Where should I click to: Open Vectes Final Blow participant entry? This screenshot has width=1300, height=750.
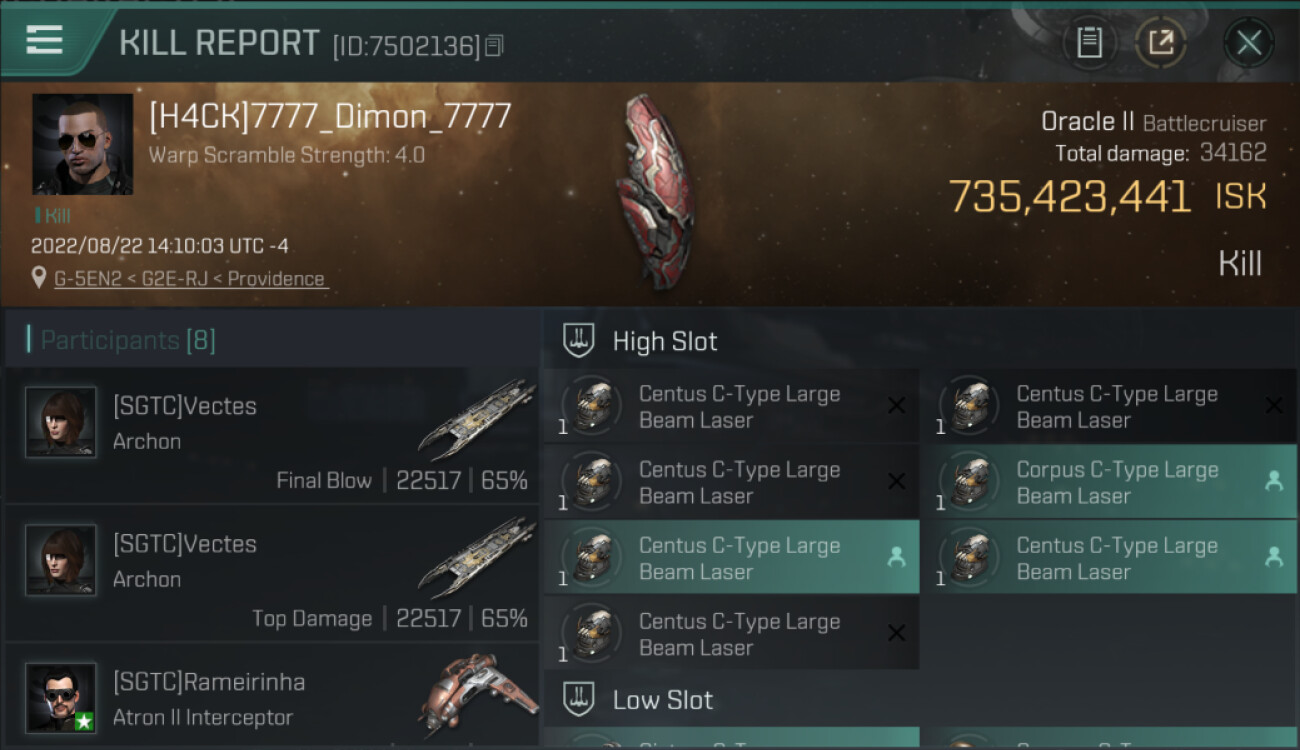click(x=272, y=436)
